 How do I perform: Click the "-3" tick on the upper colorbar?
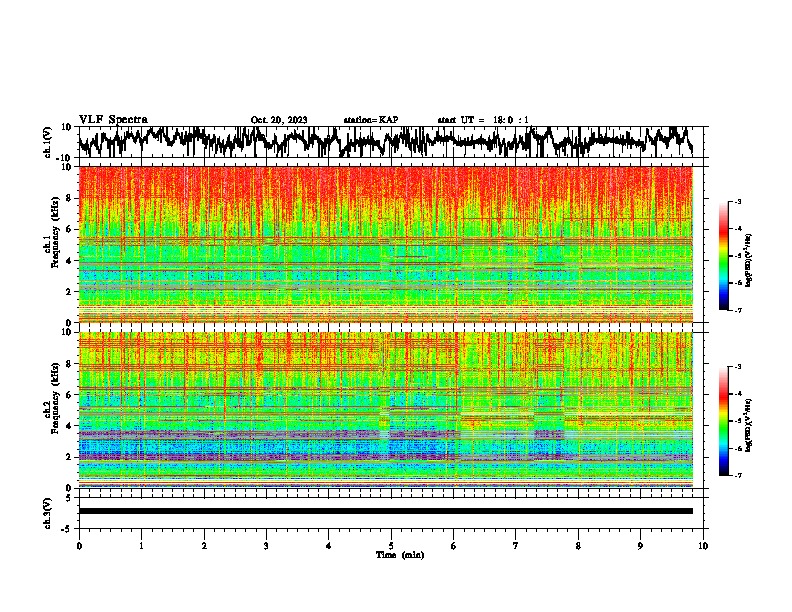(738, 201)
